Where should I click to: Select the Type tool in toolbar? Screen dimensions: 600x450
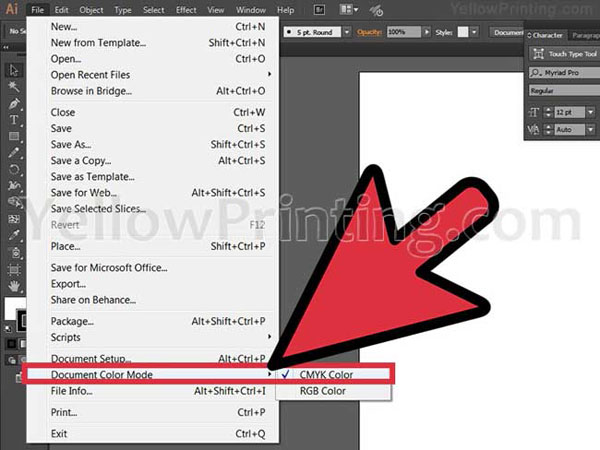14,120
